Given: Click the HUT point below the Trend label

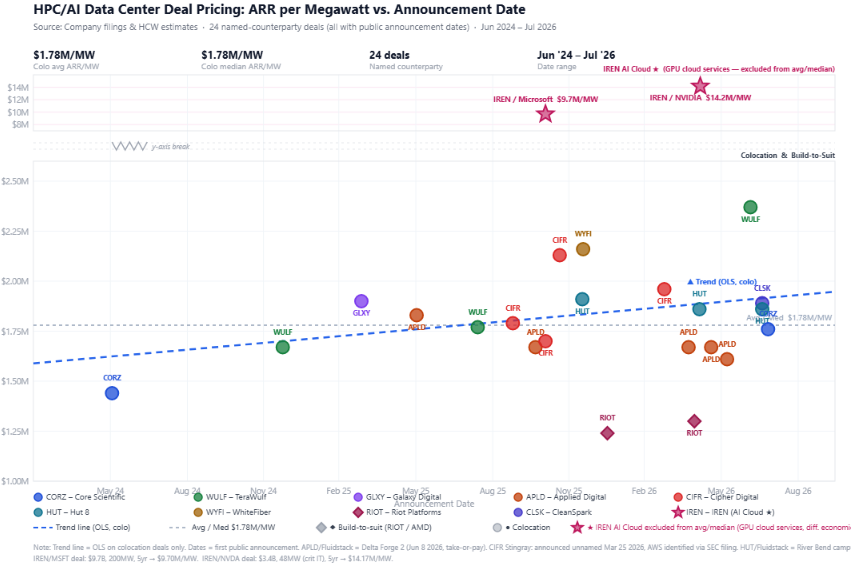Looking at the screenshot, I should pyautogui.click(x=699, y=309).
